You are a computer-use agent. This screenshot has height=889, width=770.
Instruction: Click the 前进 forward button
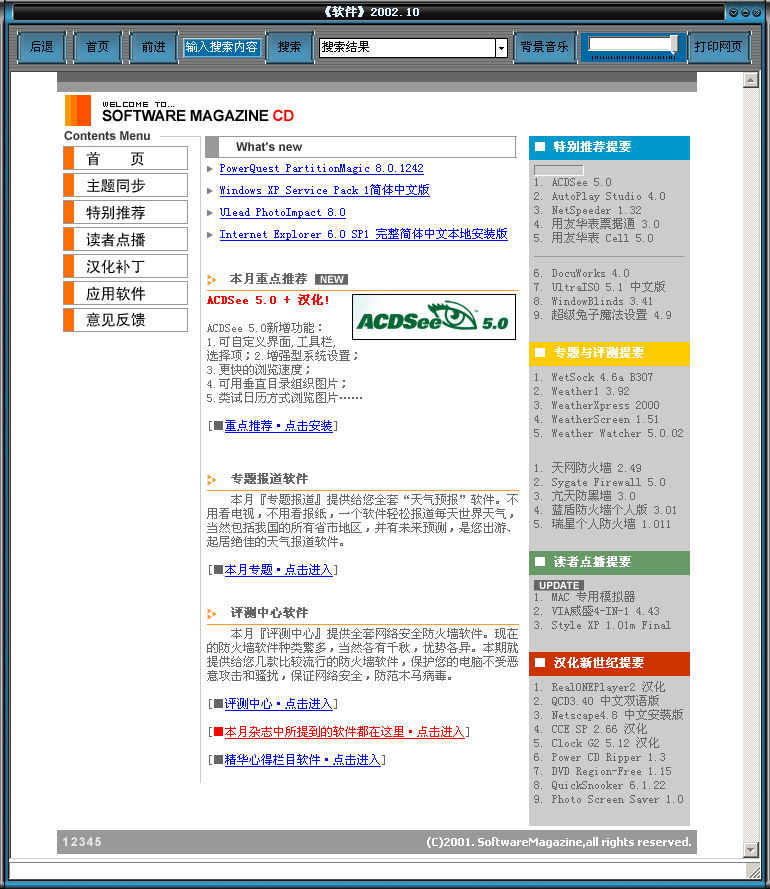coord(153,47)
